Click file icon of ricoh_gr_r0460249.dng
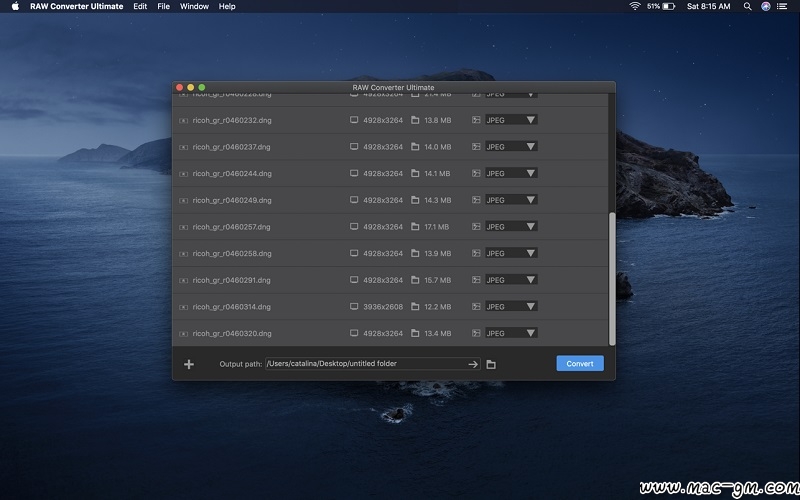Image resolution: width=800 pixels, height=500 pixels. 183,201
